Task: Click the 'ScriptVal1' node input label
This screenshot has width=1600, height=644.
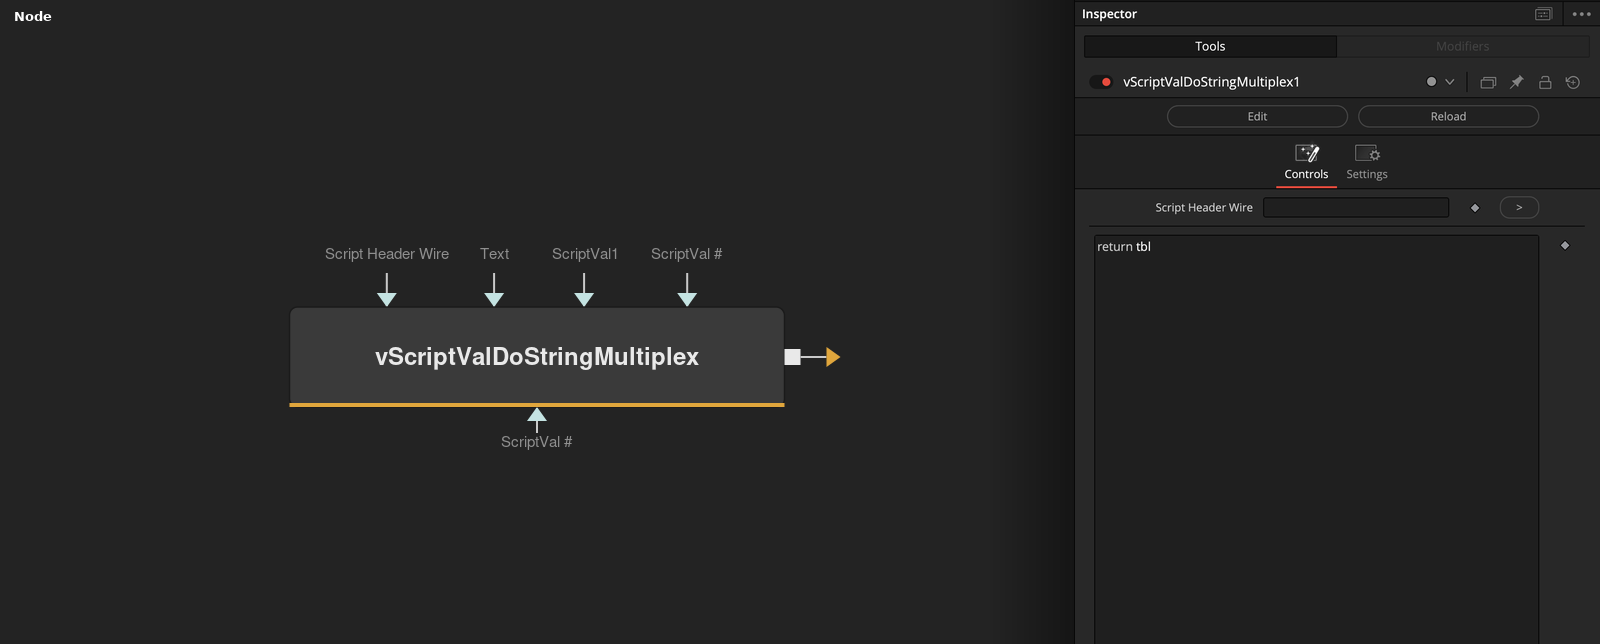Action: (x=585, y=254)
